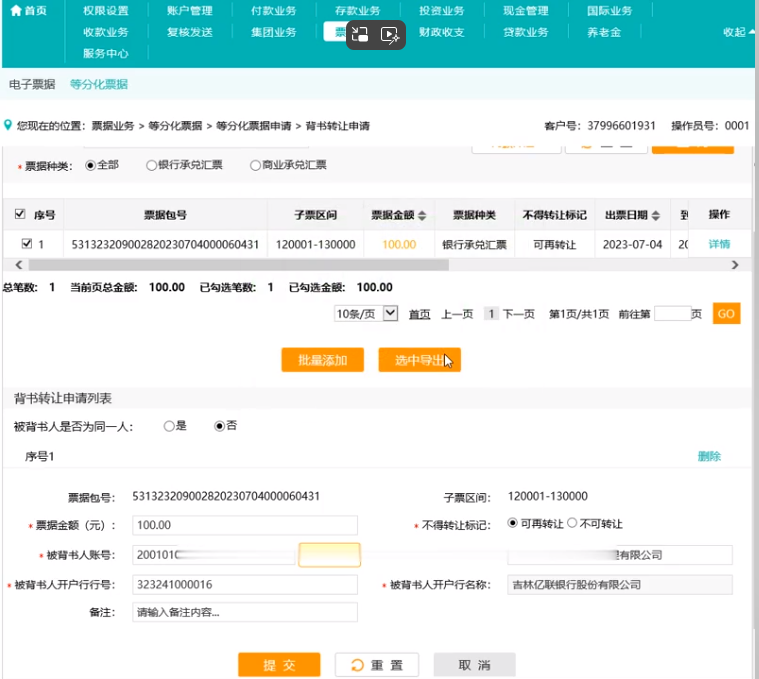Image resolution: width=759 pixels, height=679 pixels.
Task: Click the 票据金额 column sort arrows
Action: pos(422,216)
